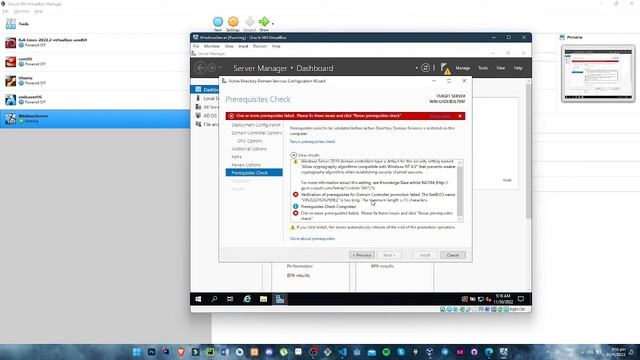Click scroll-down arrow of results list
Viewport: 640px width, 360px height.
point(460,219)
